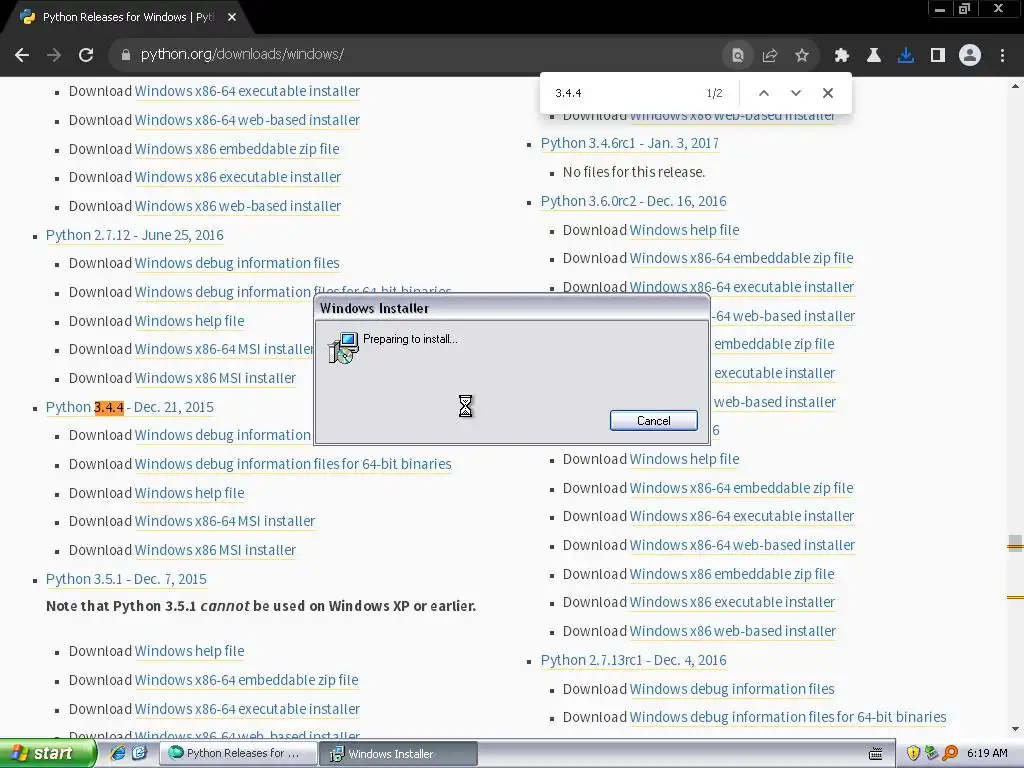The height and width of the screenshot is (768, 1024).
Task: Switch to Python Releases taskbar button
Action: click(x=238, y=754)
